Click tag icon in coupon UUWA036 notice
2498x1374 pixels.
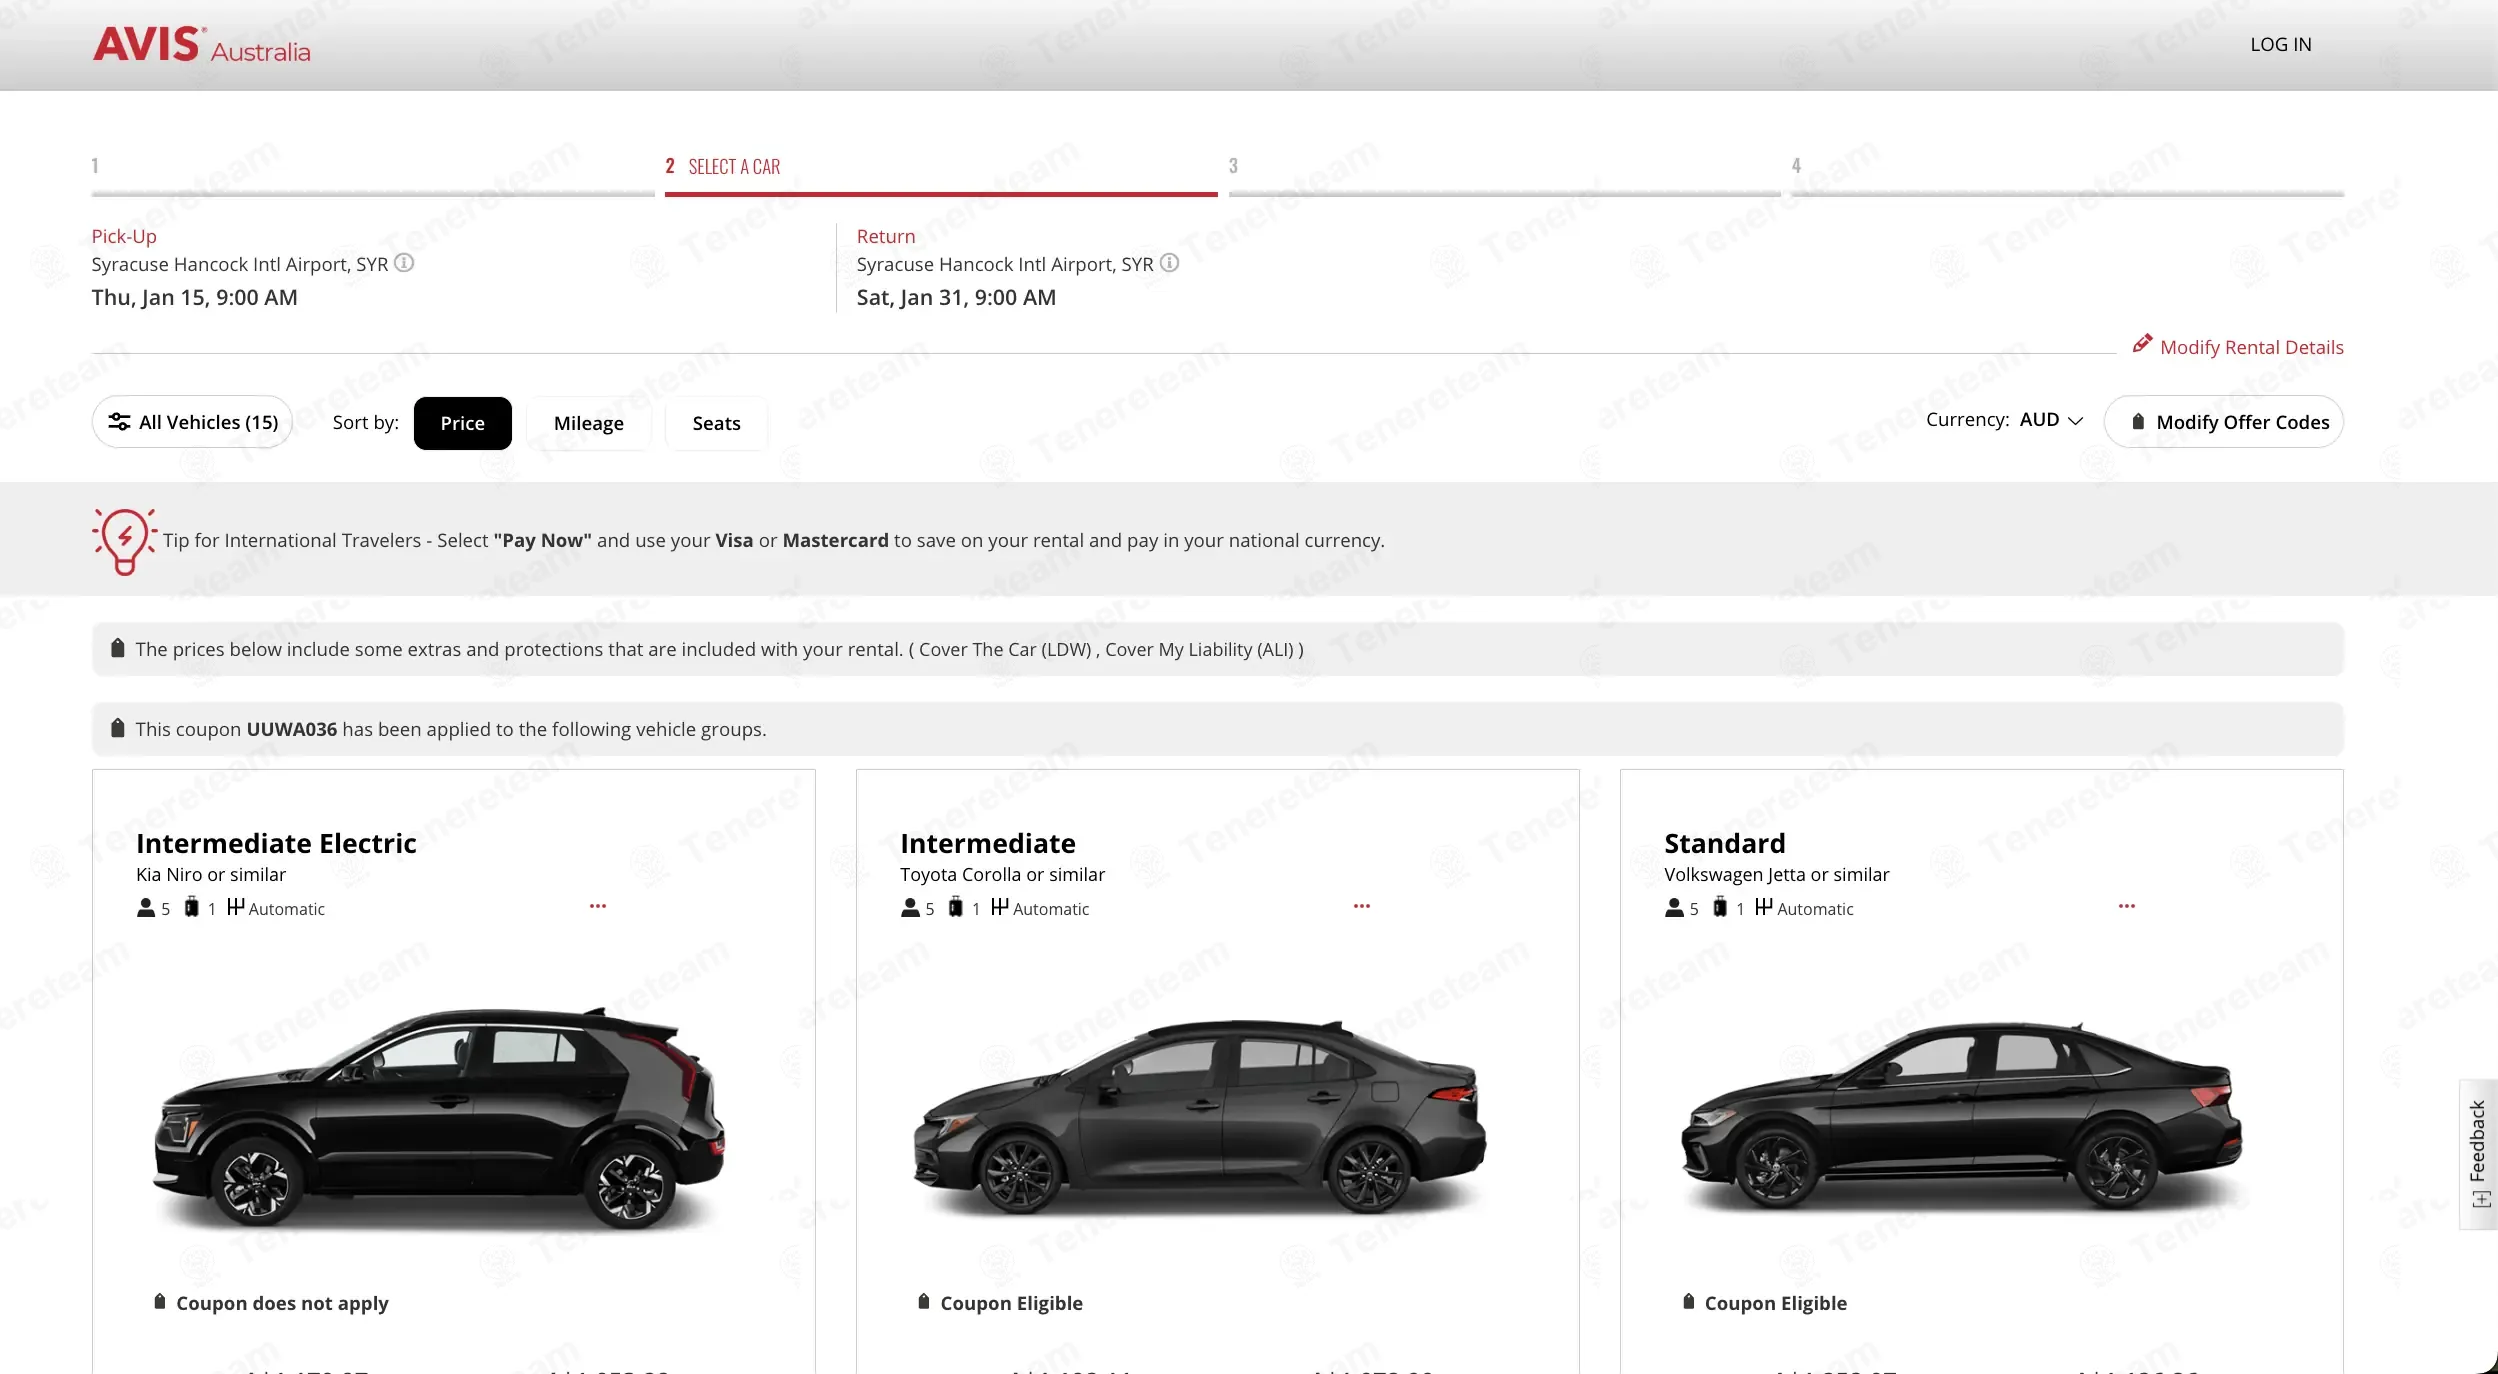[x=118, y=728]
